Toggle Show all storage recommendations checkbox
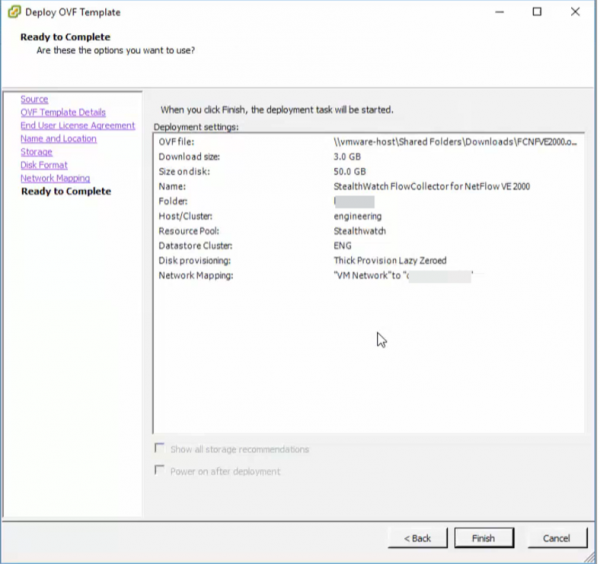The width and height of the screenshot is (600, 564). 159,450
